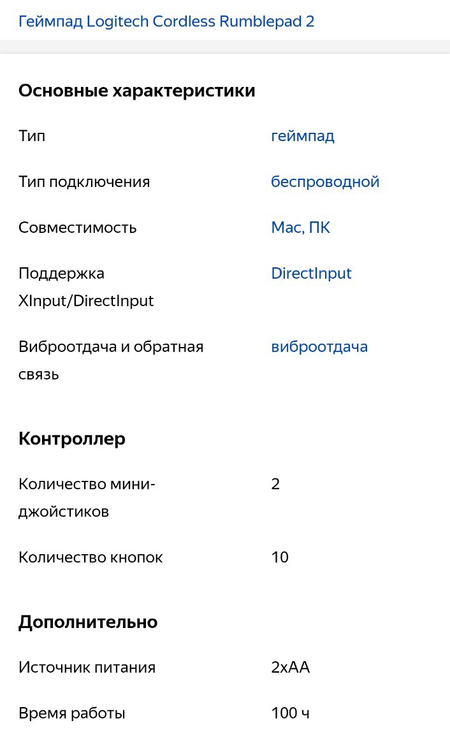Select the Дополнительно section heading
Screen dimensions: 450x736
coord(88,622)
